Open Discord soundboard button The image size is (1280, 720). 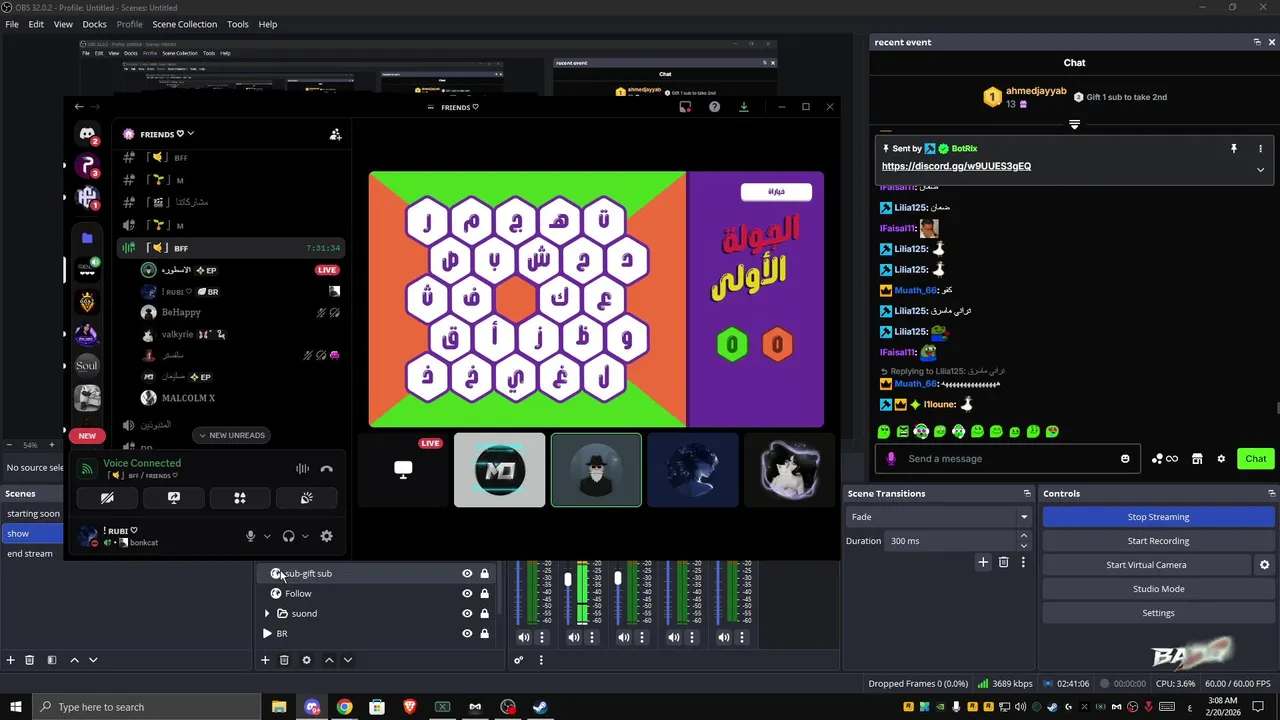307,498
